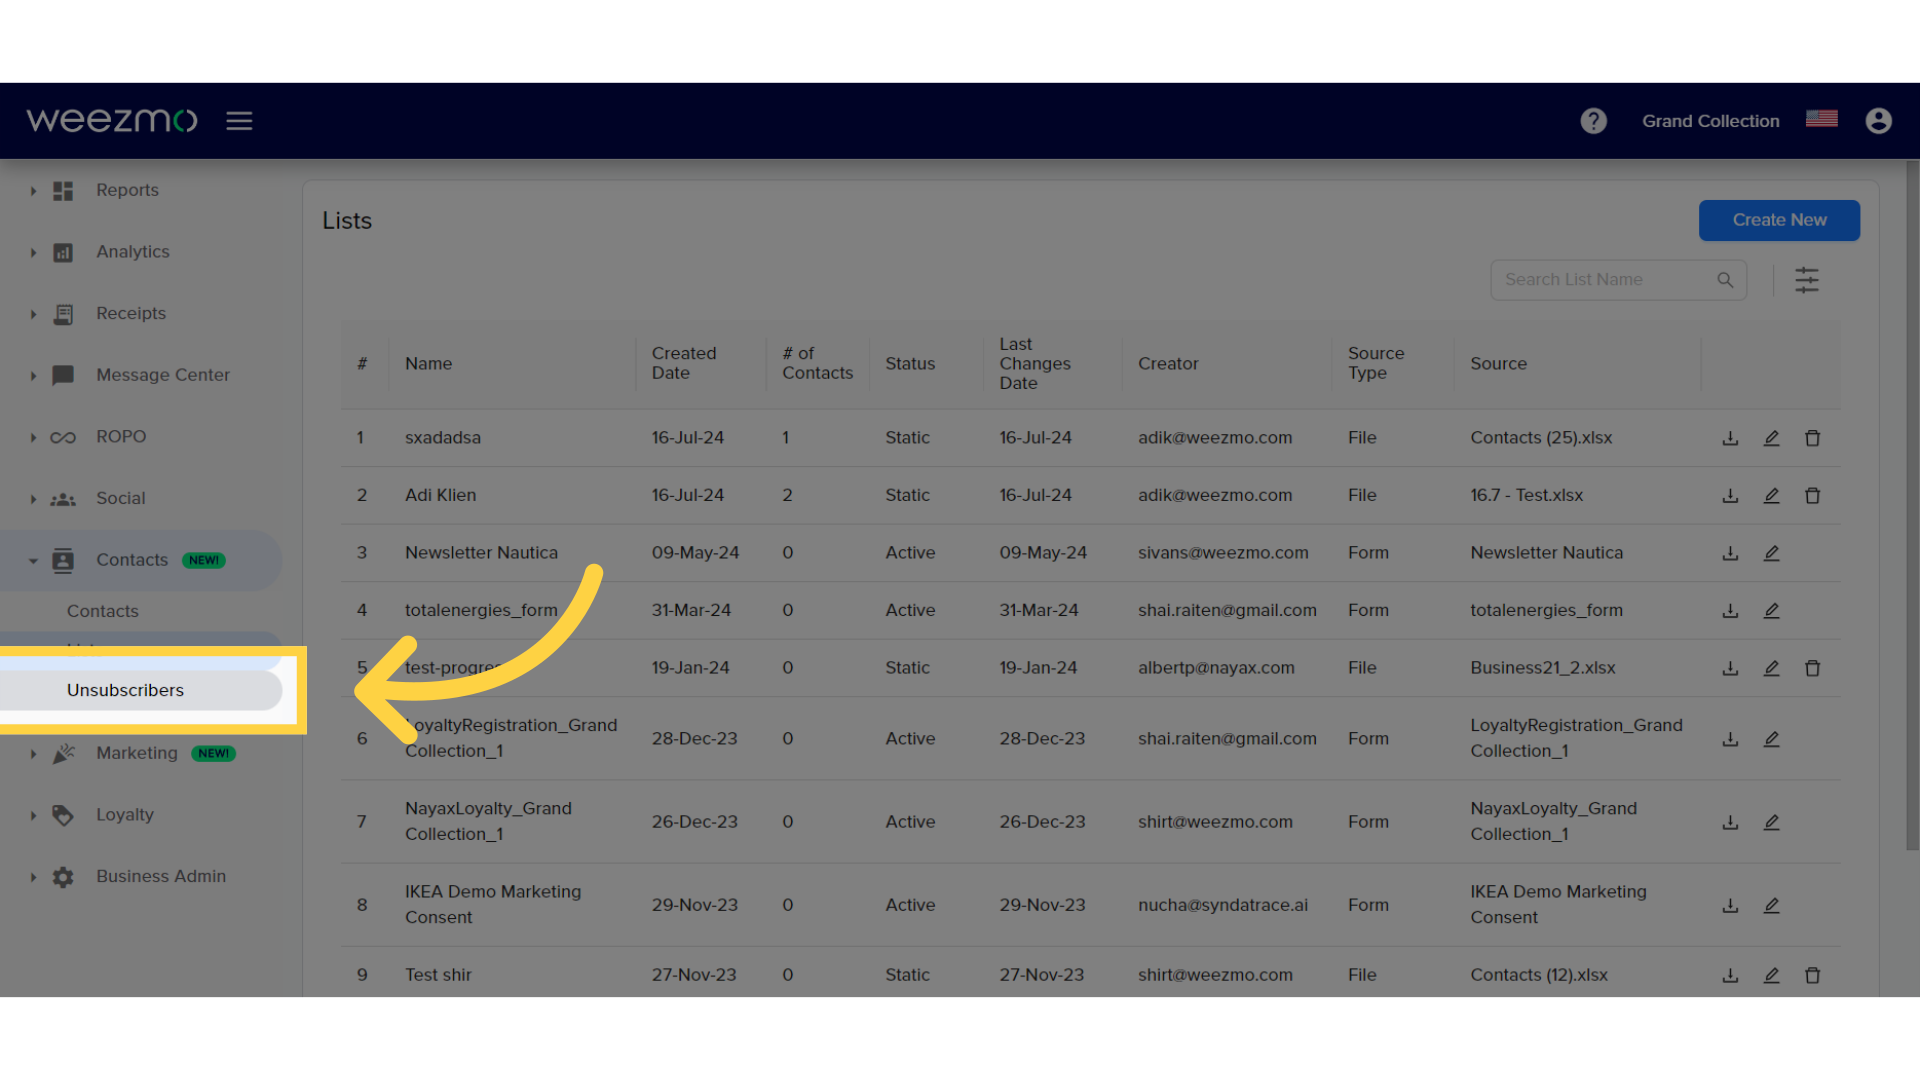Open the help question mark icon
Viewport: 1920px width, 1080px height.
pyautogui.click(x=1593, y=121)
